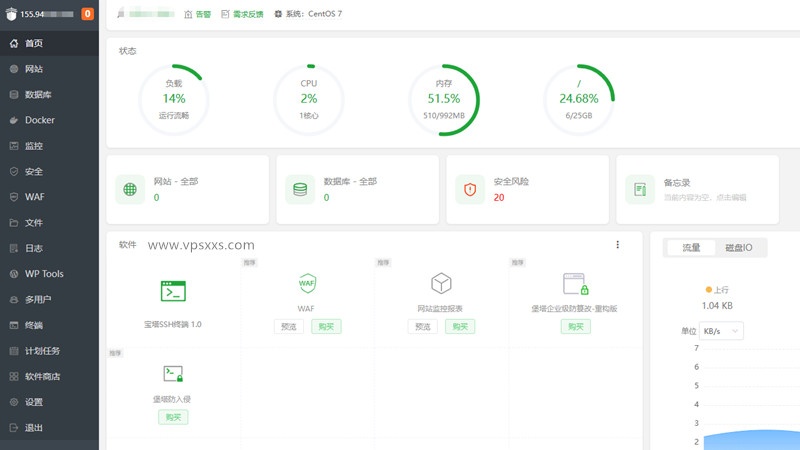Click the 堡塔防入侵 terminal lock icon
Viewport: 800px width, 450px height.
coord(173,373)
